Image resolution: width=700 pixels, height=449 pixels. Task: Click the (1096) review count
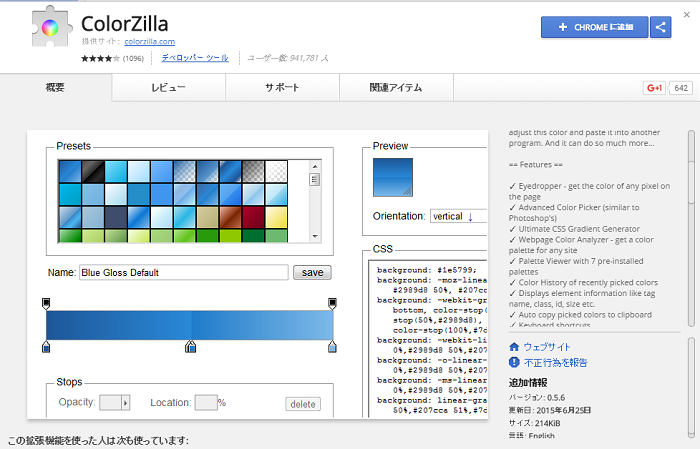click(x=133, y=58)
